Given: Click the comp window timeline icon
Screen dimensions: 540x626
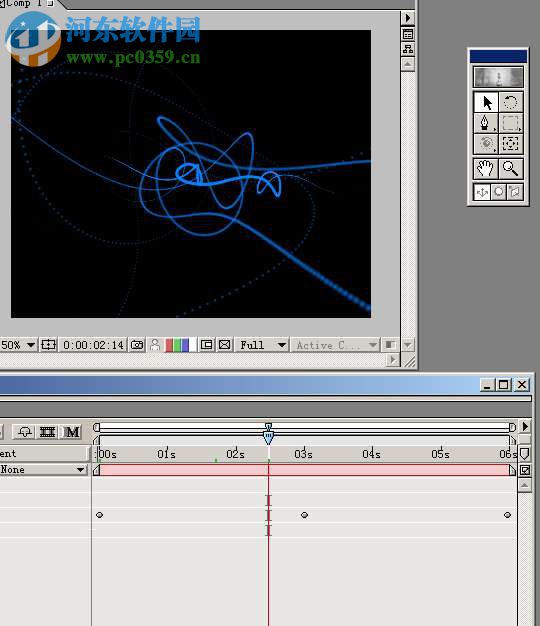Looking at the screenshot, I should pyautogui.click(x=407, y=34).
